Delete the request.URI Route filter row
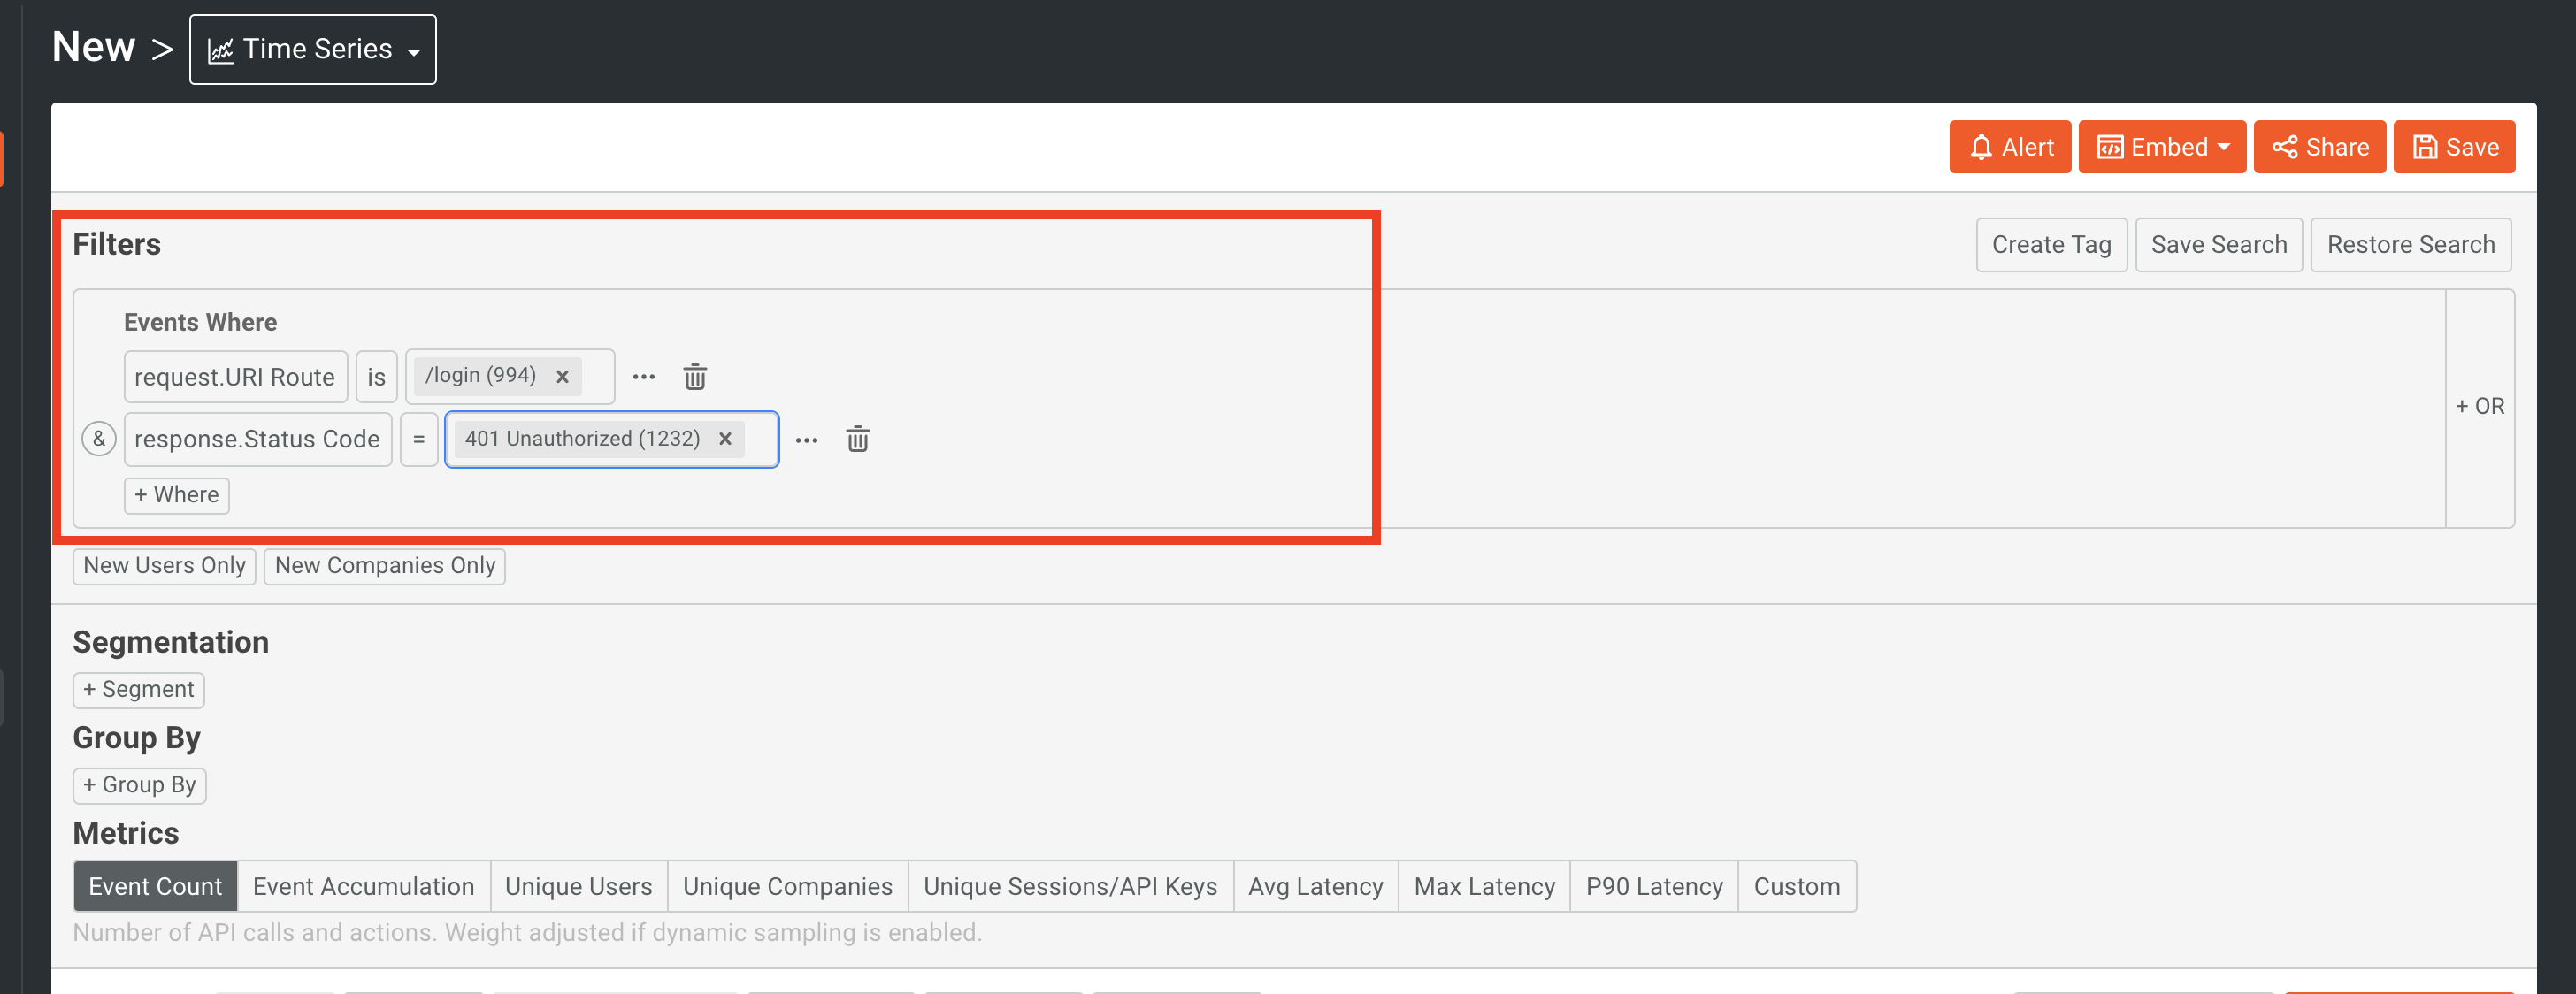This screenshot has height=994, width=2576. [695, 377]
